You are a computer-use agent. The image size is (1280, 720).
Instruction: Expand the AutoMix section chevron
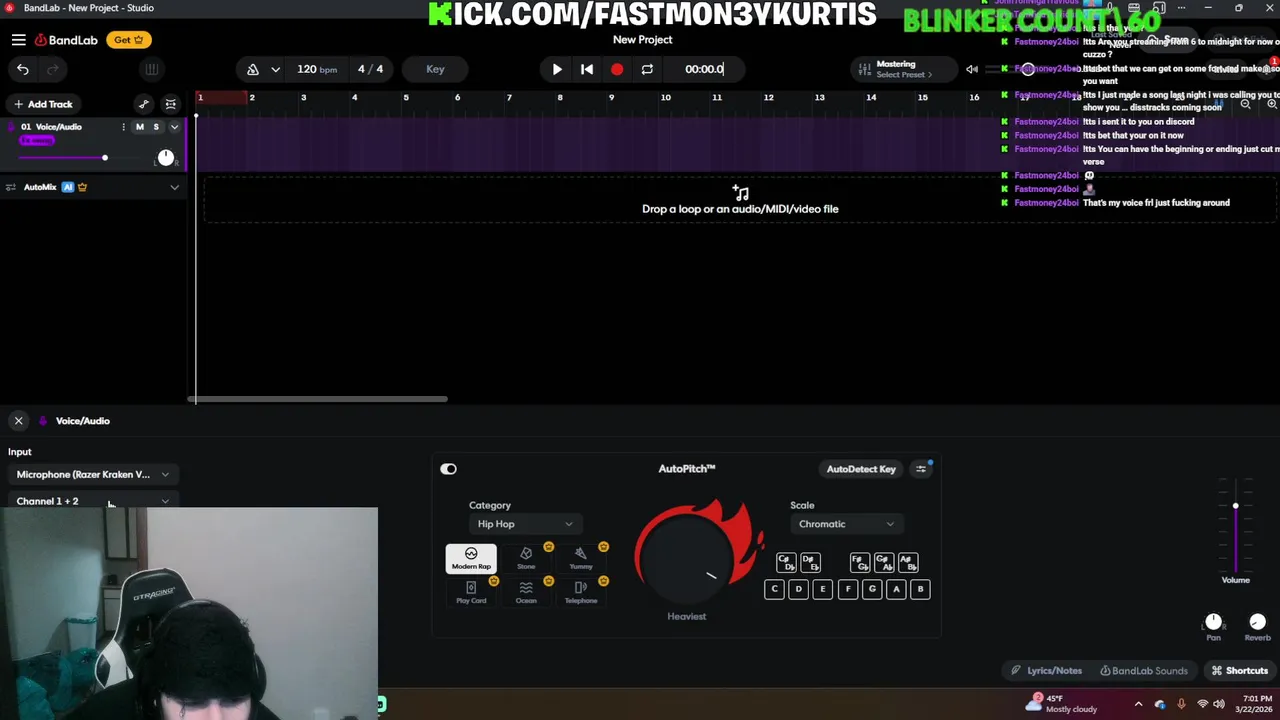click(x=174, y=187)
